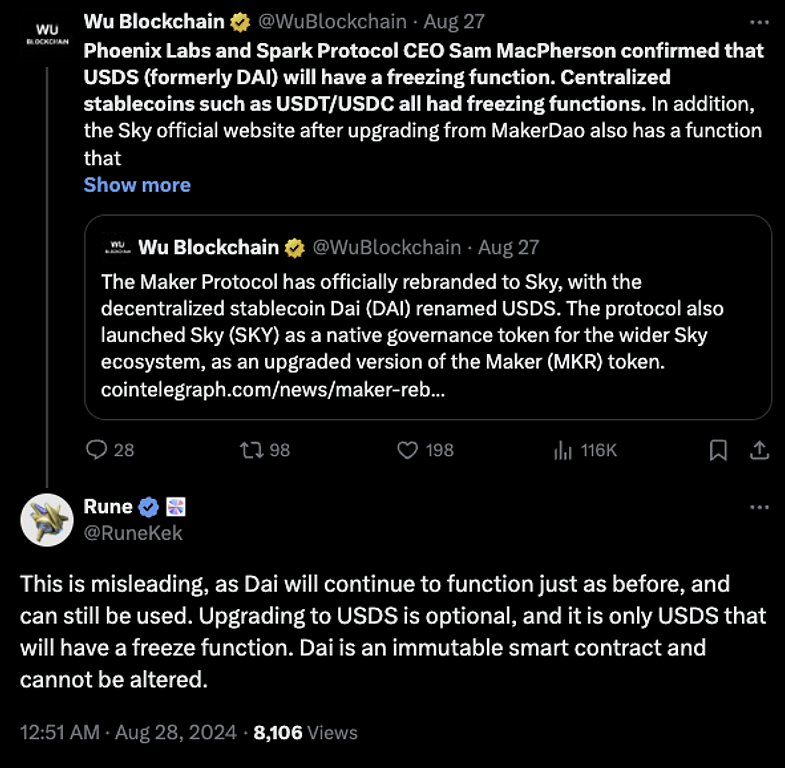This screenshot has width=785, height=768.
Task: Like the Wu Blockchain post (198 likes)
Action: 407,450
